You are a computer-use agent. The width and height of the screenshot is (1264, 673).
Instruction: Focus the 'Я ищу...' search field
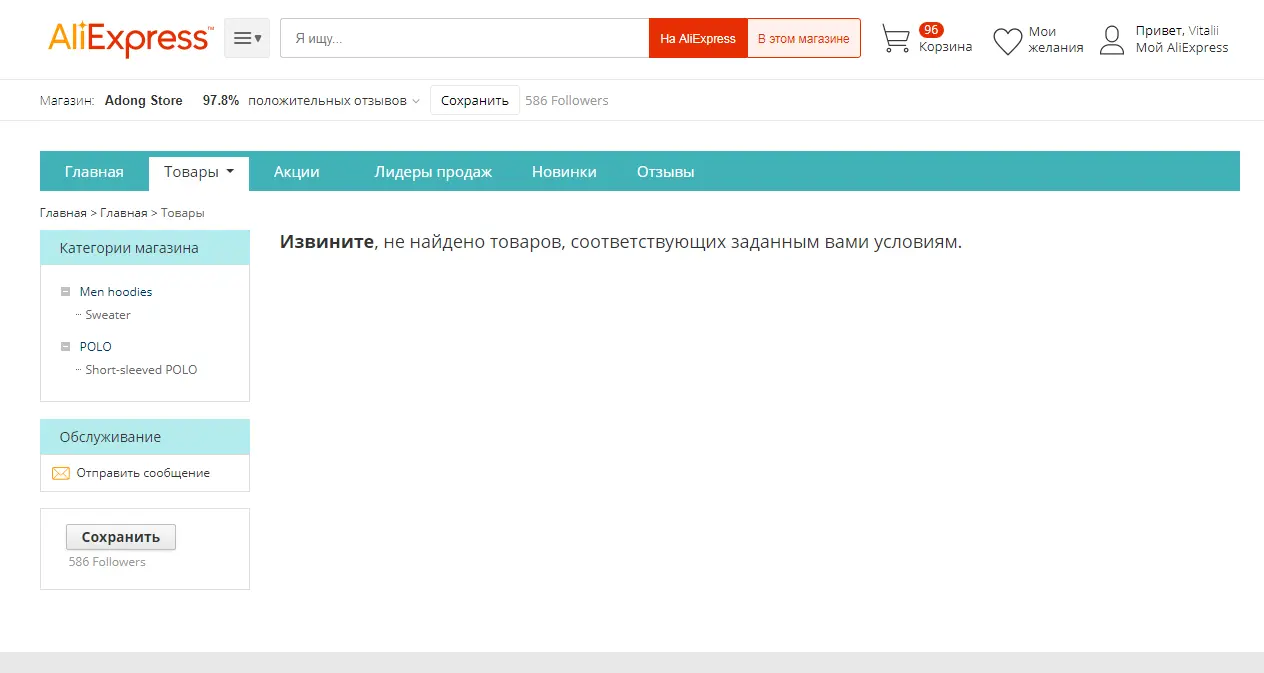(x=465, y=38)
